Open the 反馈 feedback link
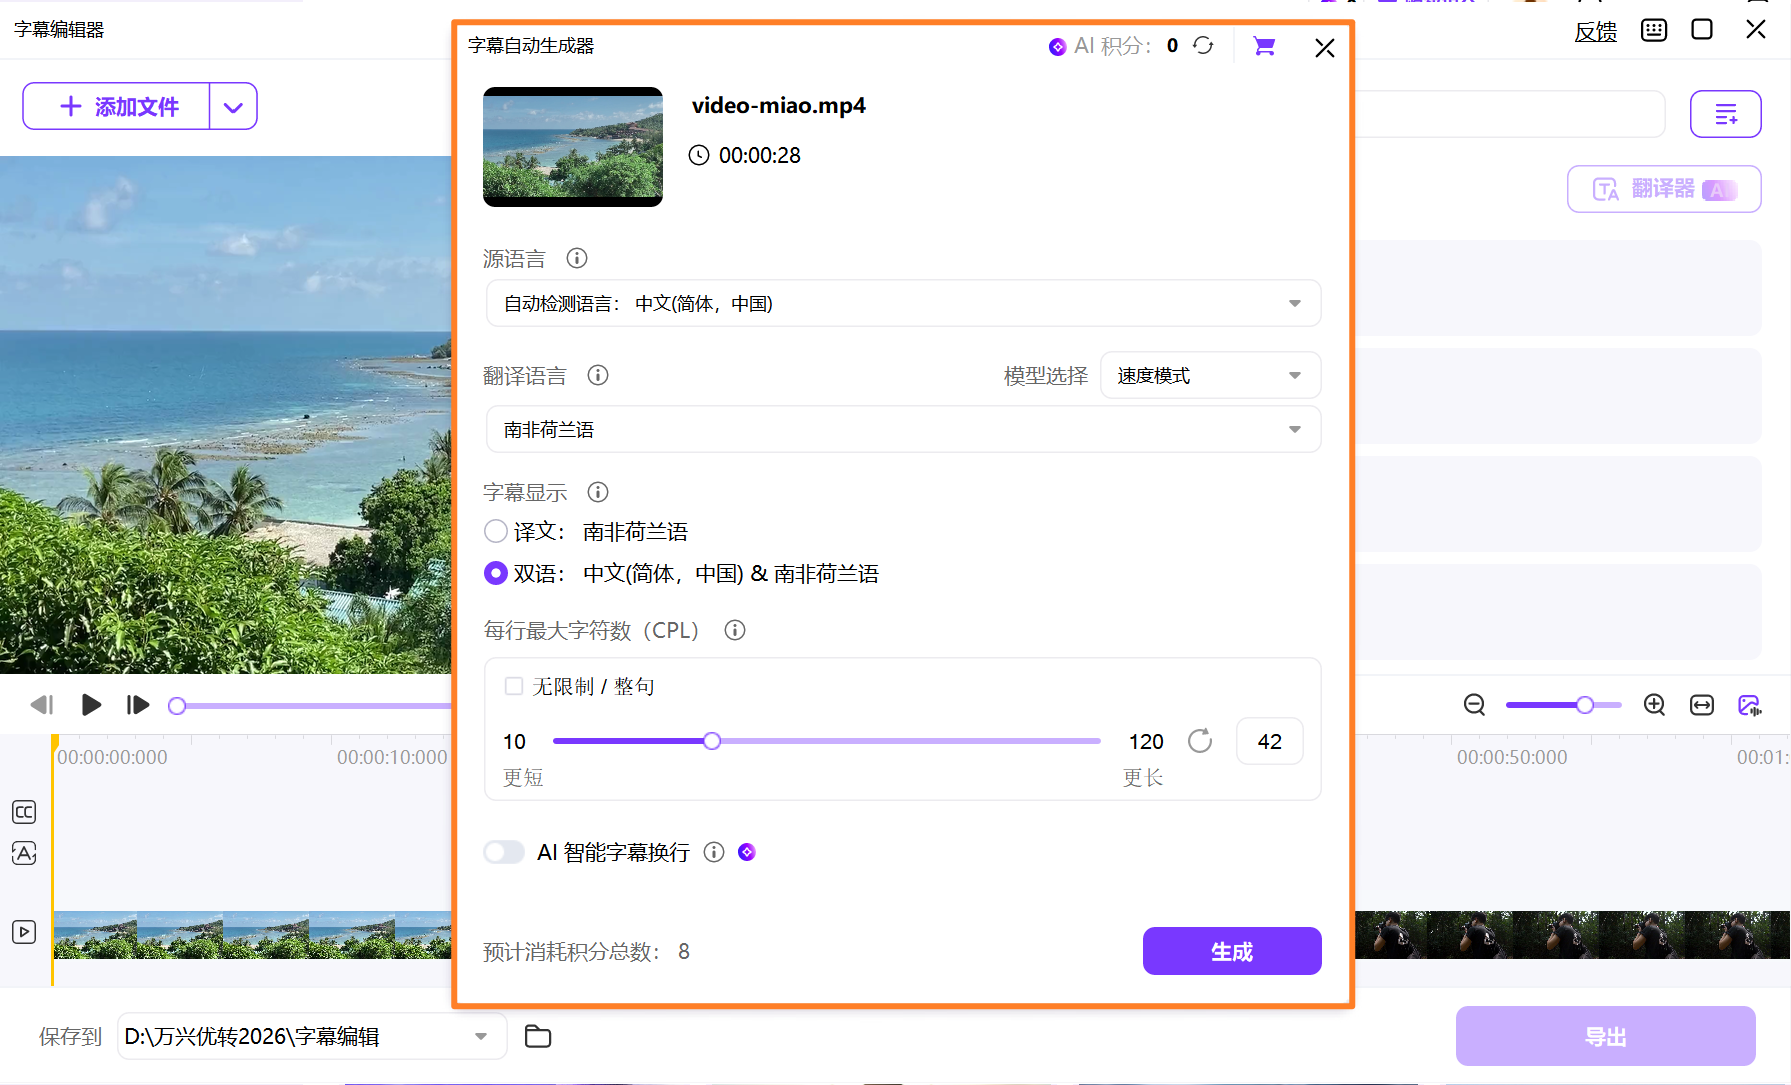Viewport: 1791px width, 1085px height. [1595, 32]
